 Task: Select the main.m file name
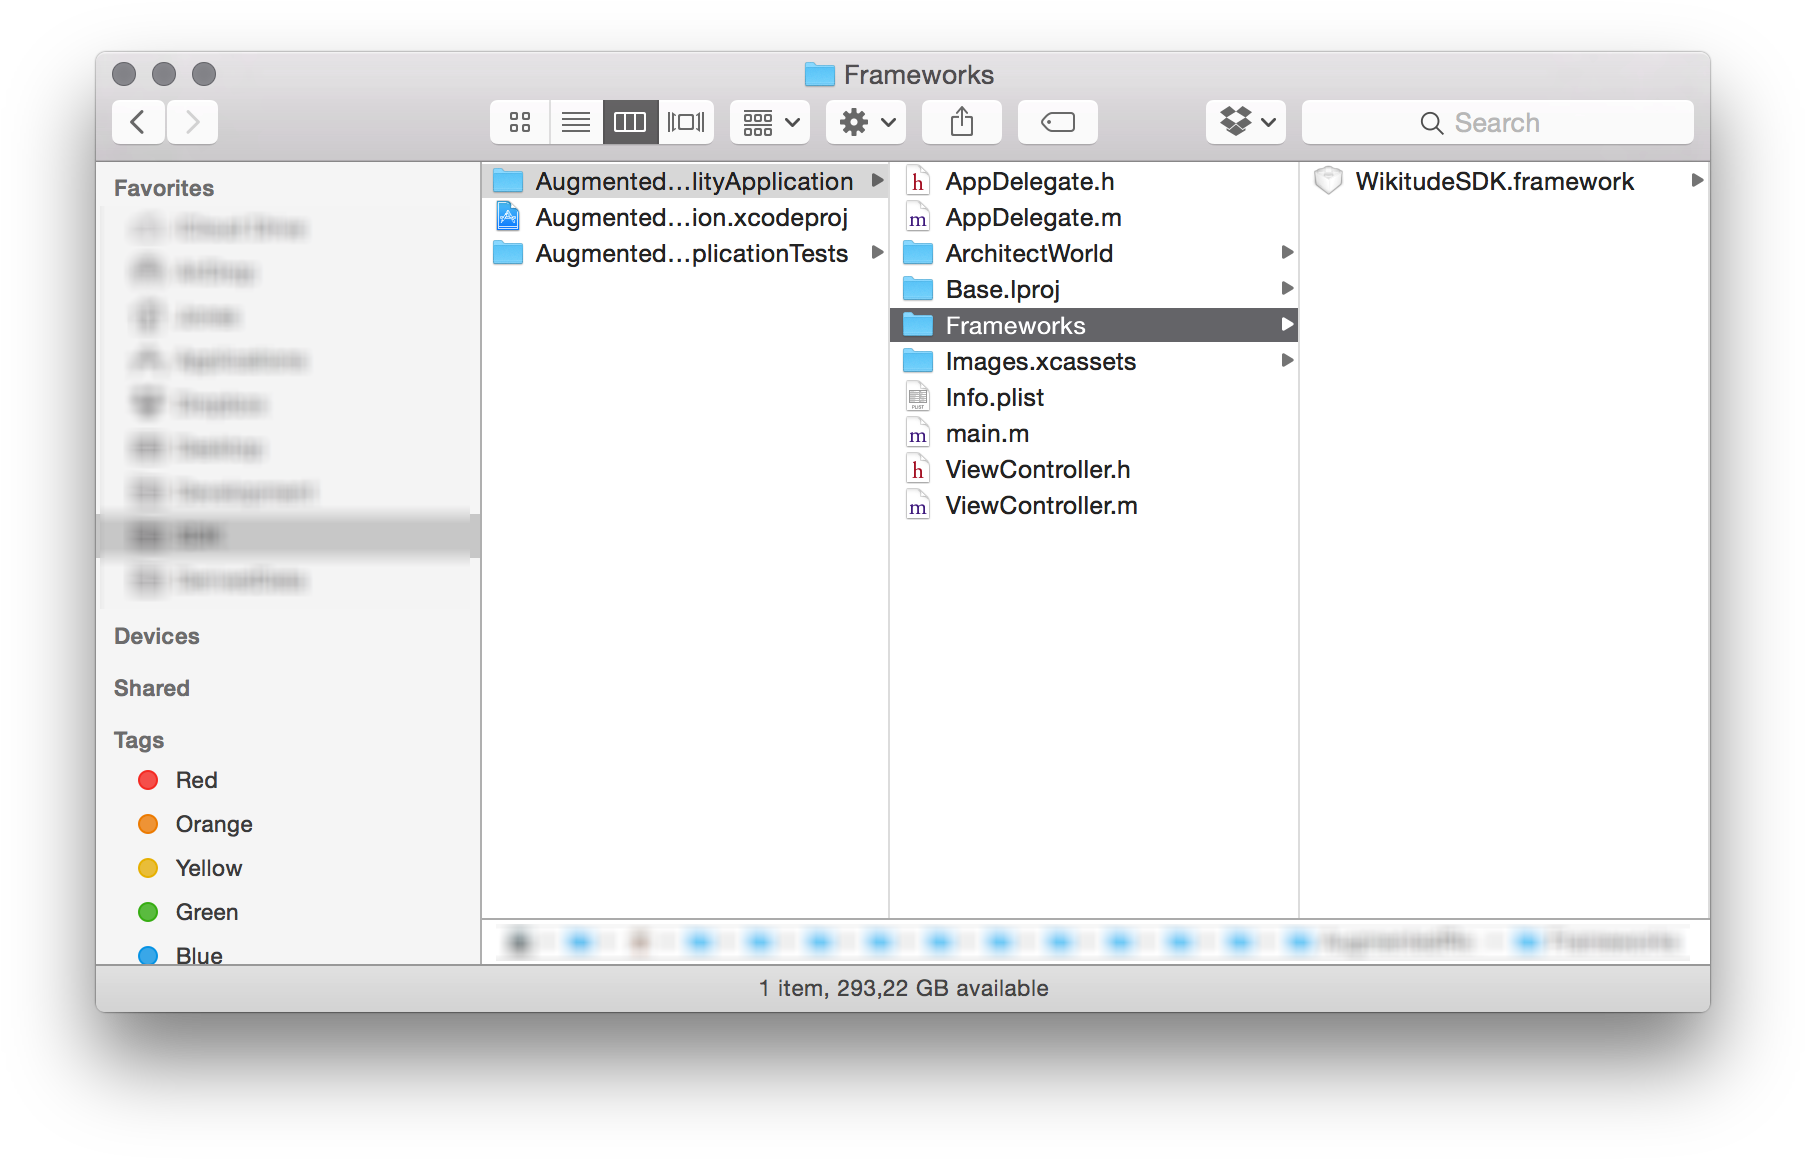tap(988, 433)
